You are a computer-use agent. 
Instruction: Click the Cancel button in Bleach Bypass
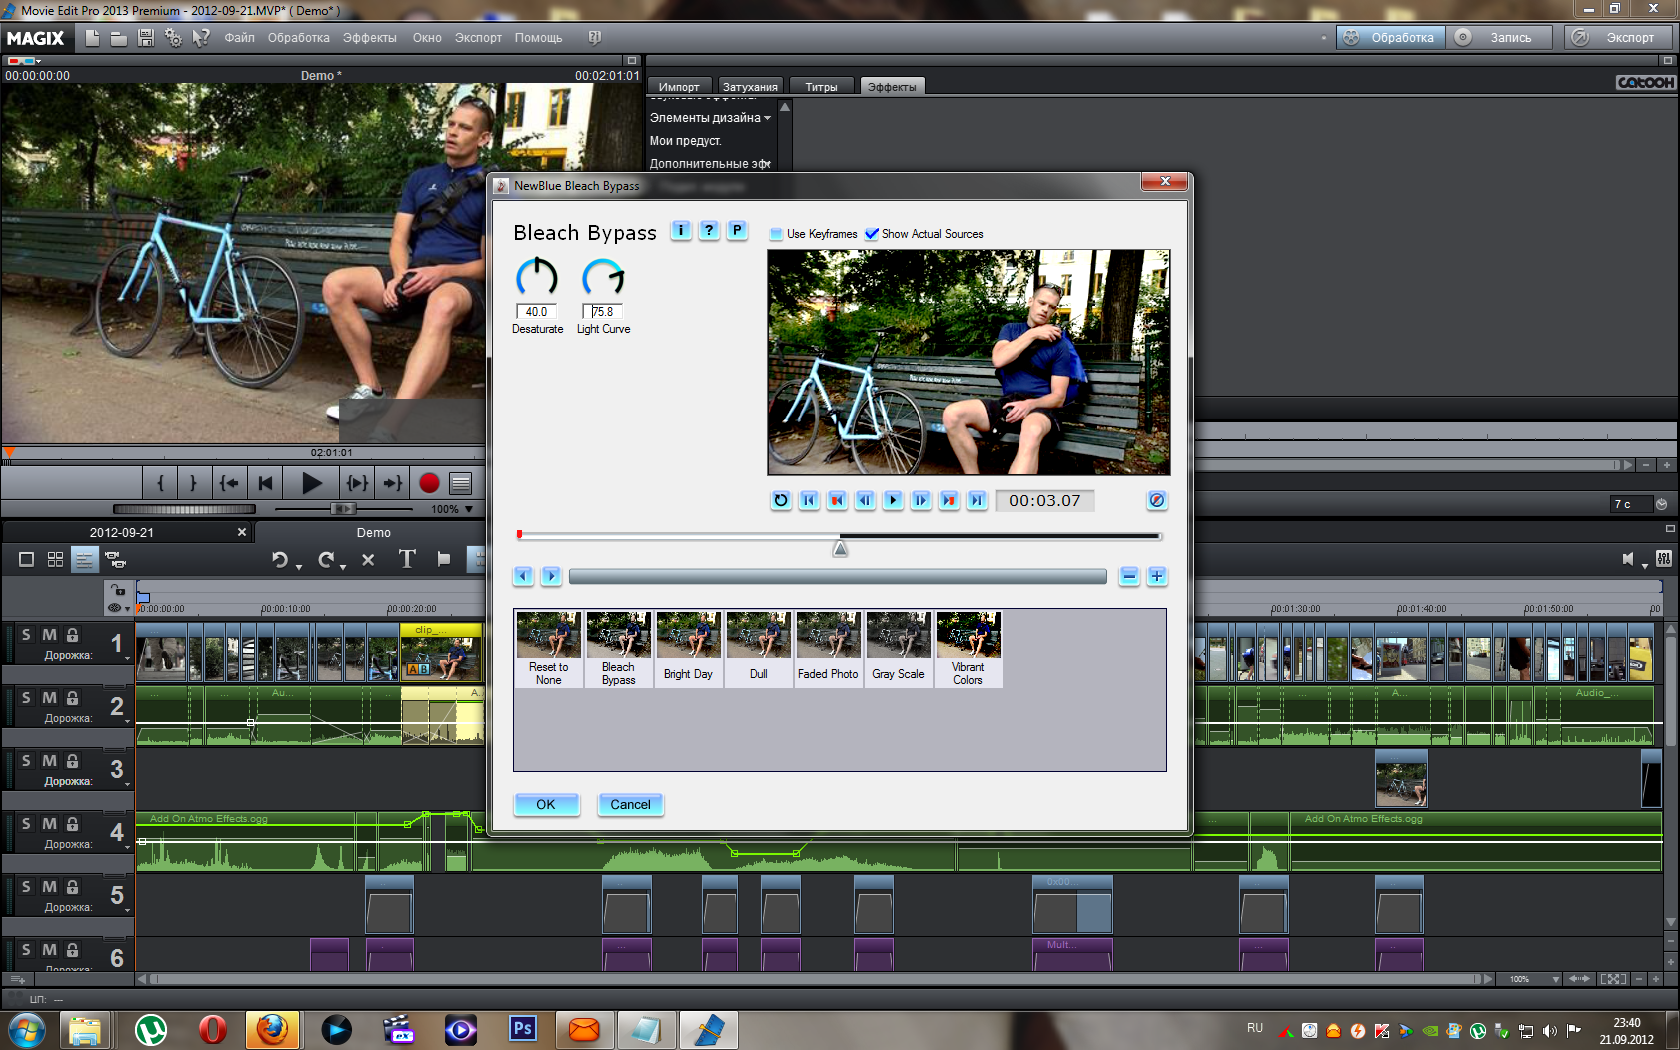631,804
